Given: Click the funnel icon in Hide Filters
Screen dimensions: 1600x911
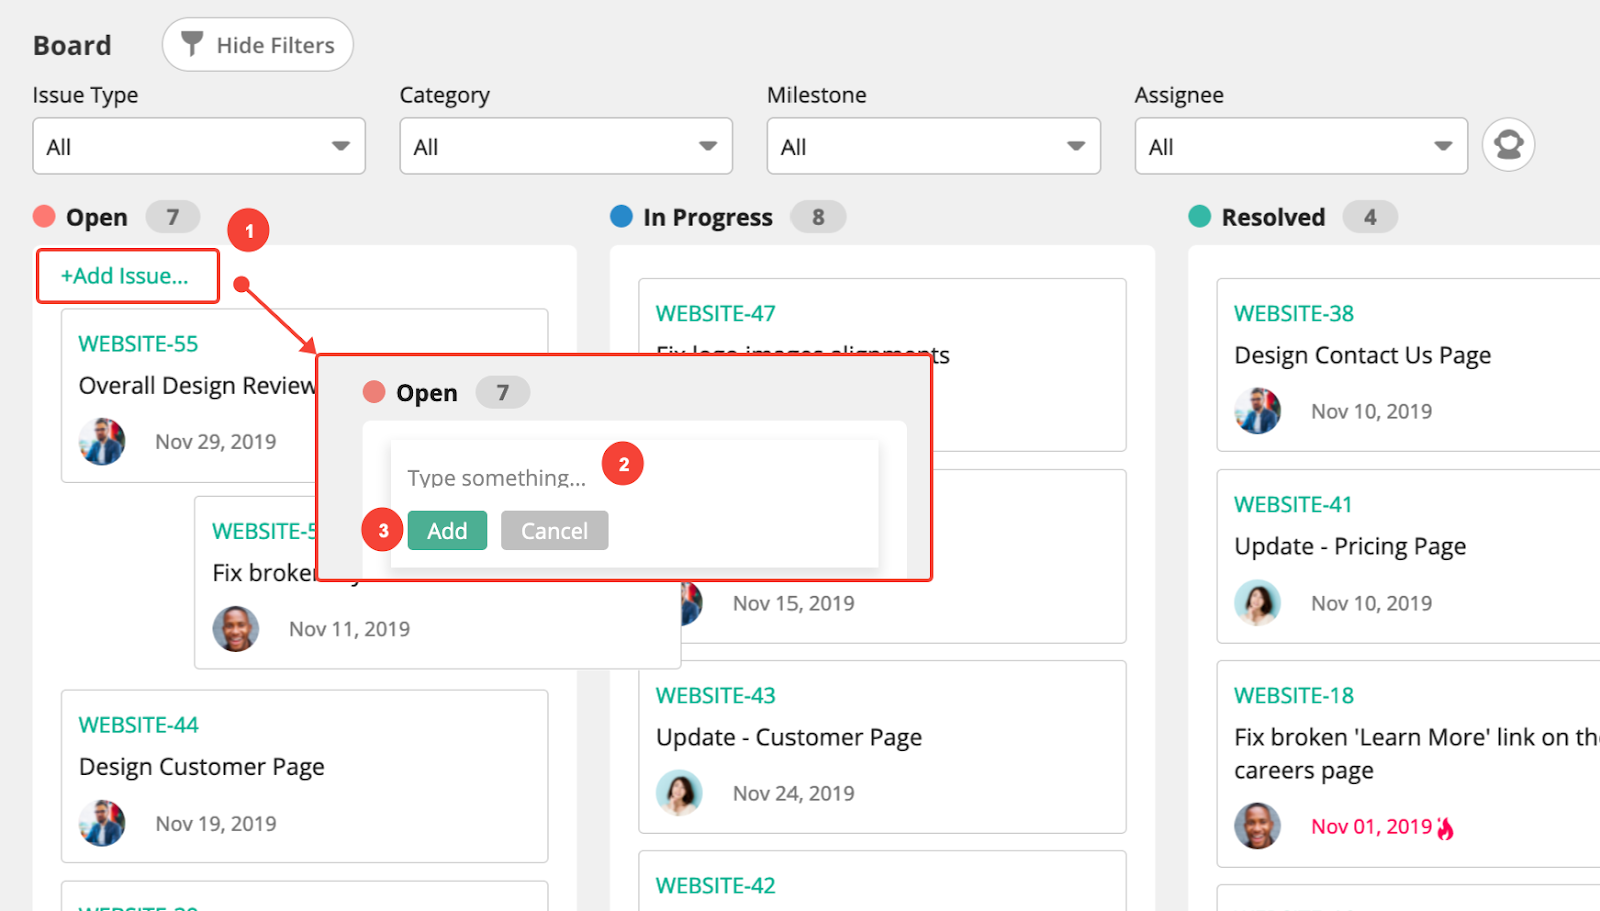Looking at the screenshot, I should 191,44.
